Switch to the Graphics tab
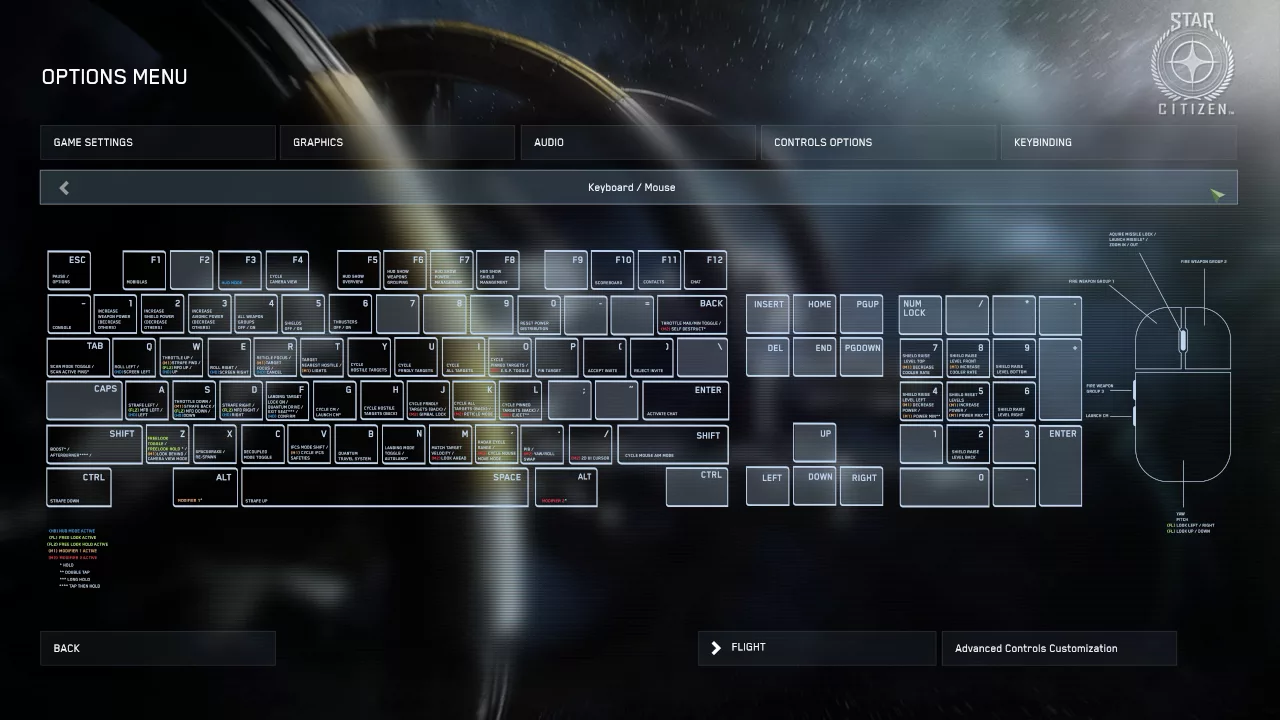1280x720 pixels. pos(397,142)
